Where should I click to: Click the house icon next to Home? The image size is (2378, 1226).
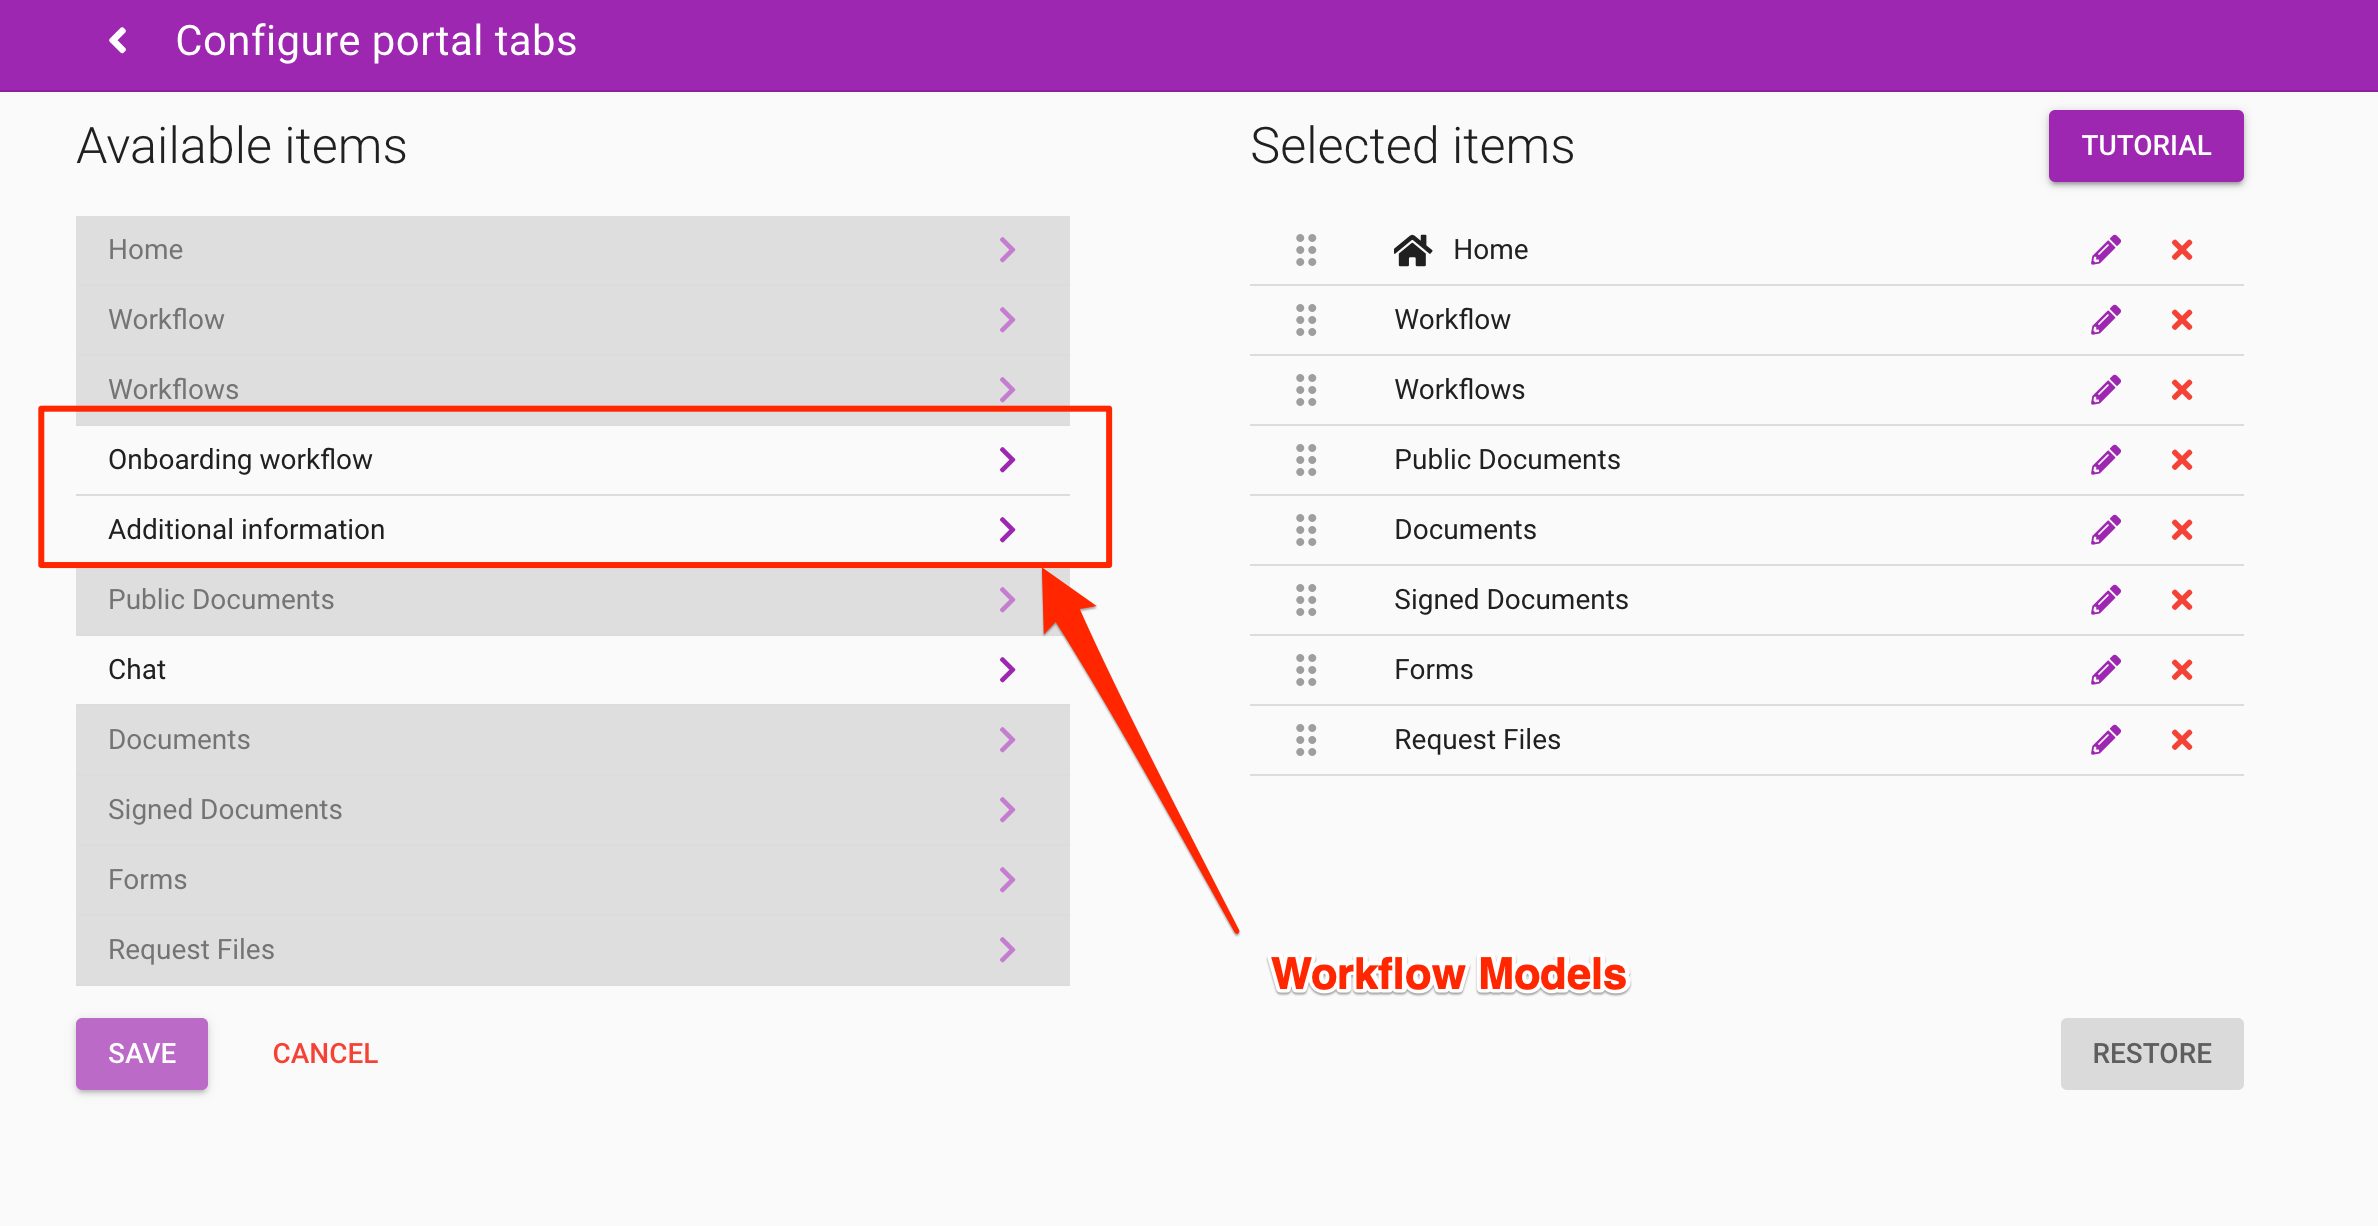pos(1412,250)
